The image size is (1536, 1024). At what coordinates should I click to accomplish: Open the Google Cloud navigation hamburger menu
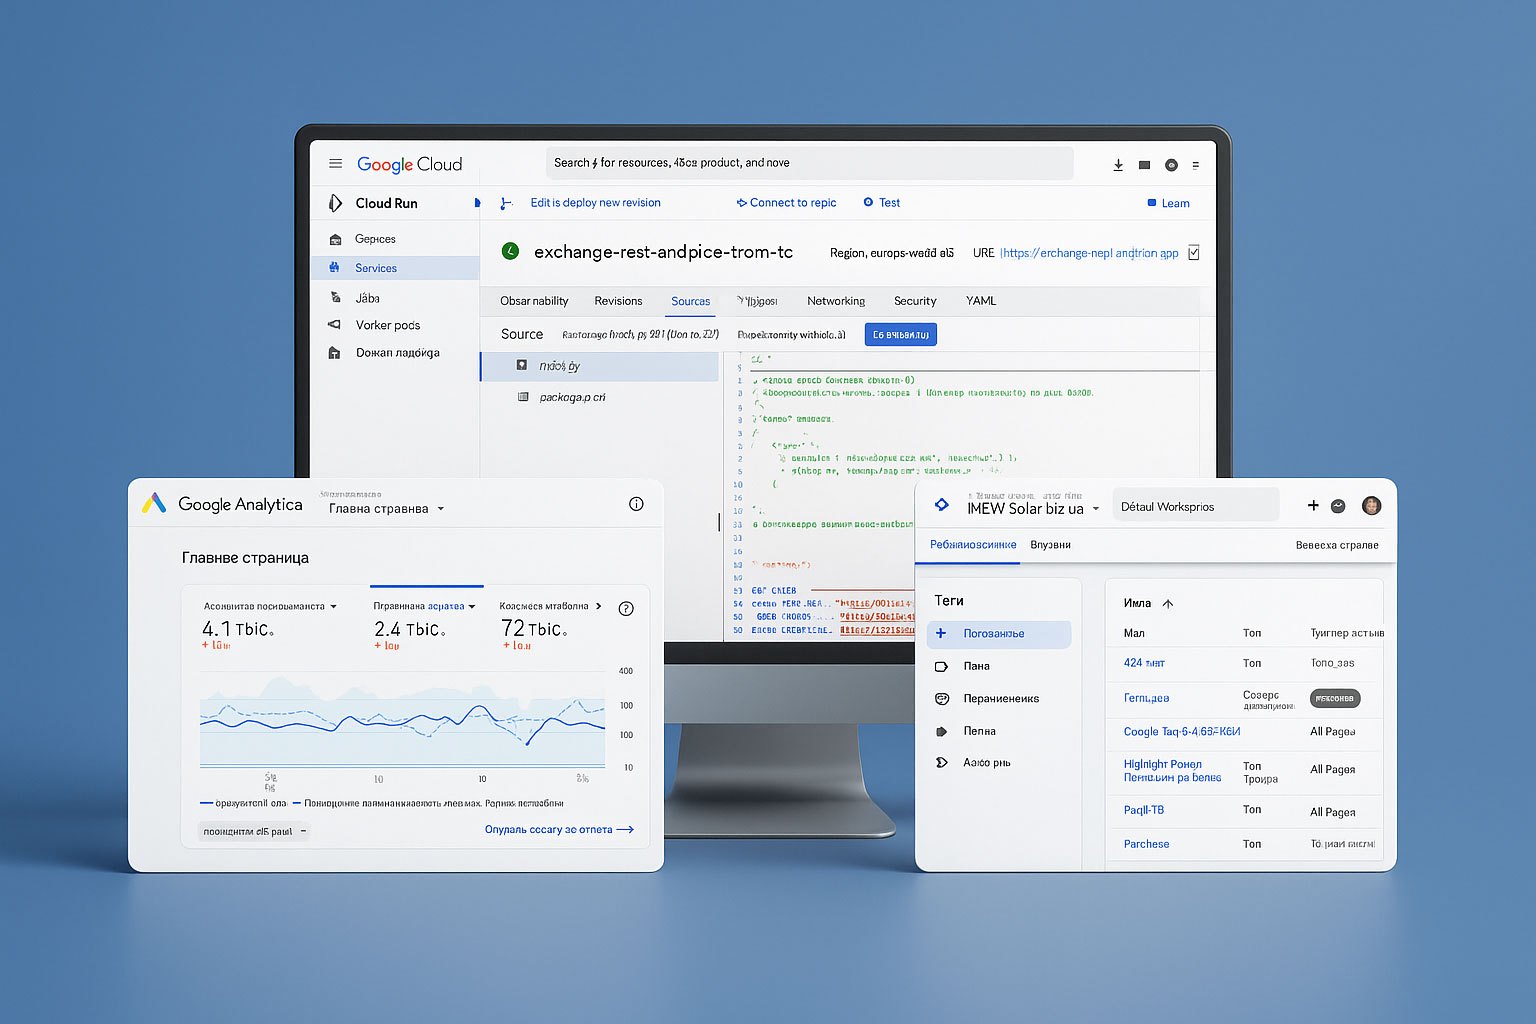pyautogui.click(x=335, y=163)
